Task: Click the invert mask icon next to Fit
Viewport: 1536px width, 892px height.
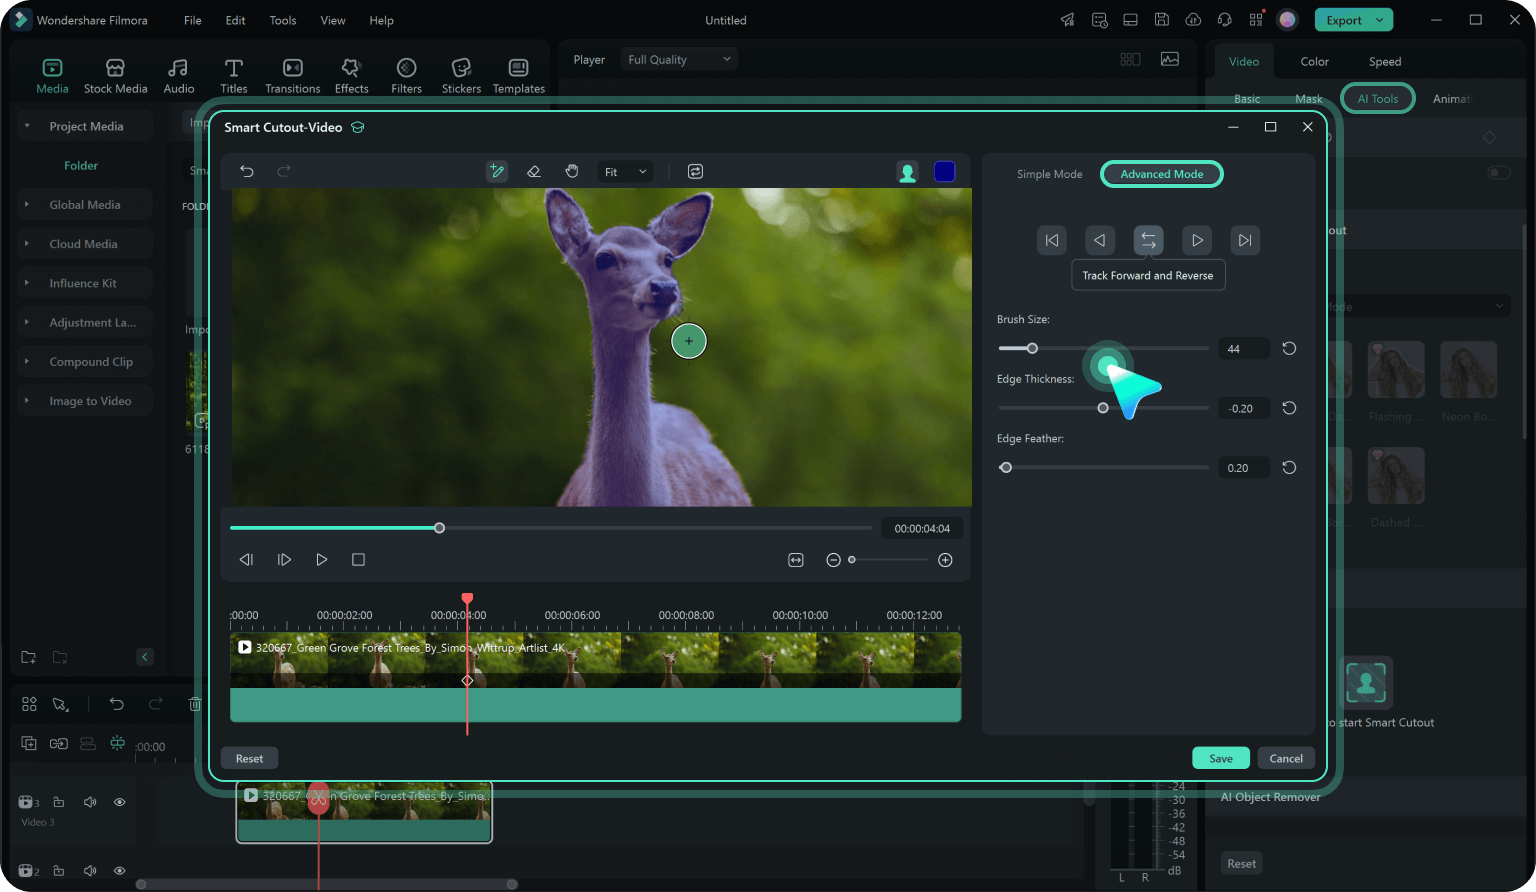Action: (x=695, y=172)
